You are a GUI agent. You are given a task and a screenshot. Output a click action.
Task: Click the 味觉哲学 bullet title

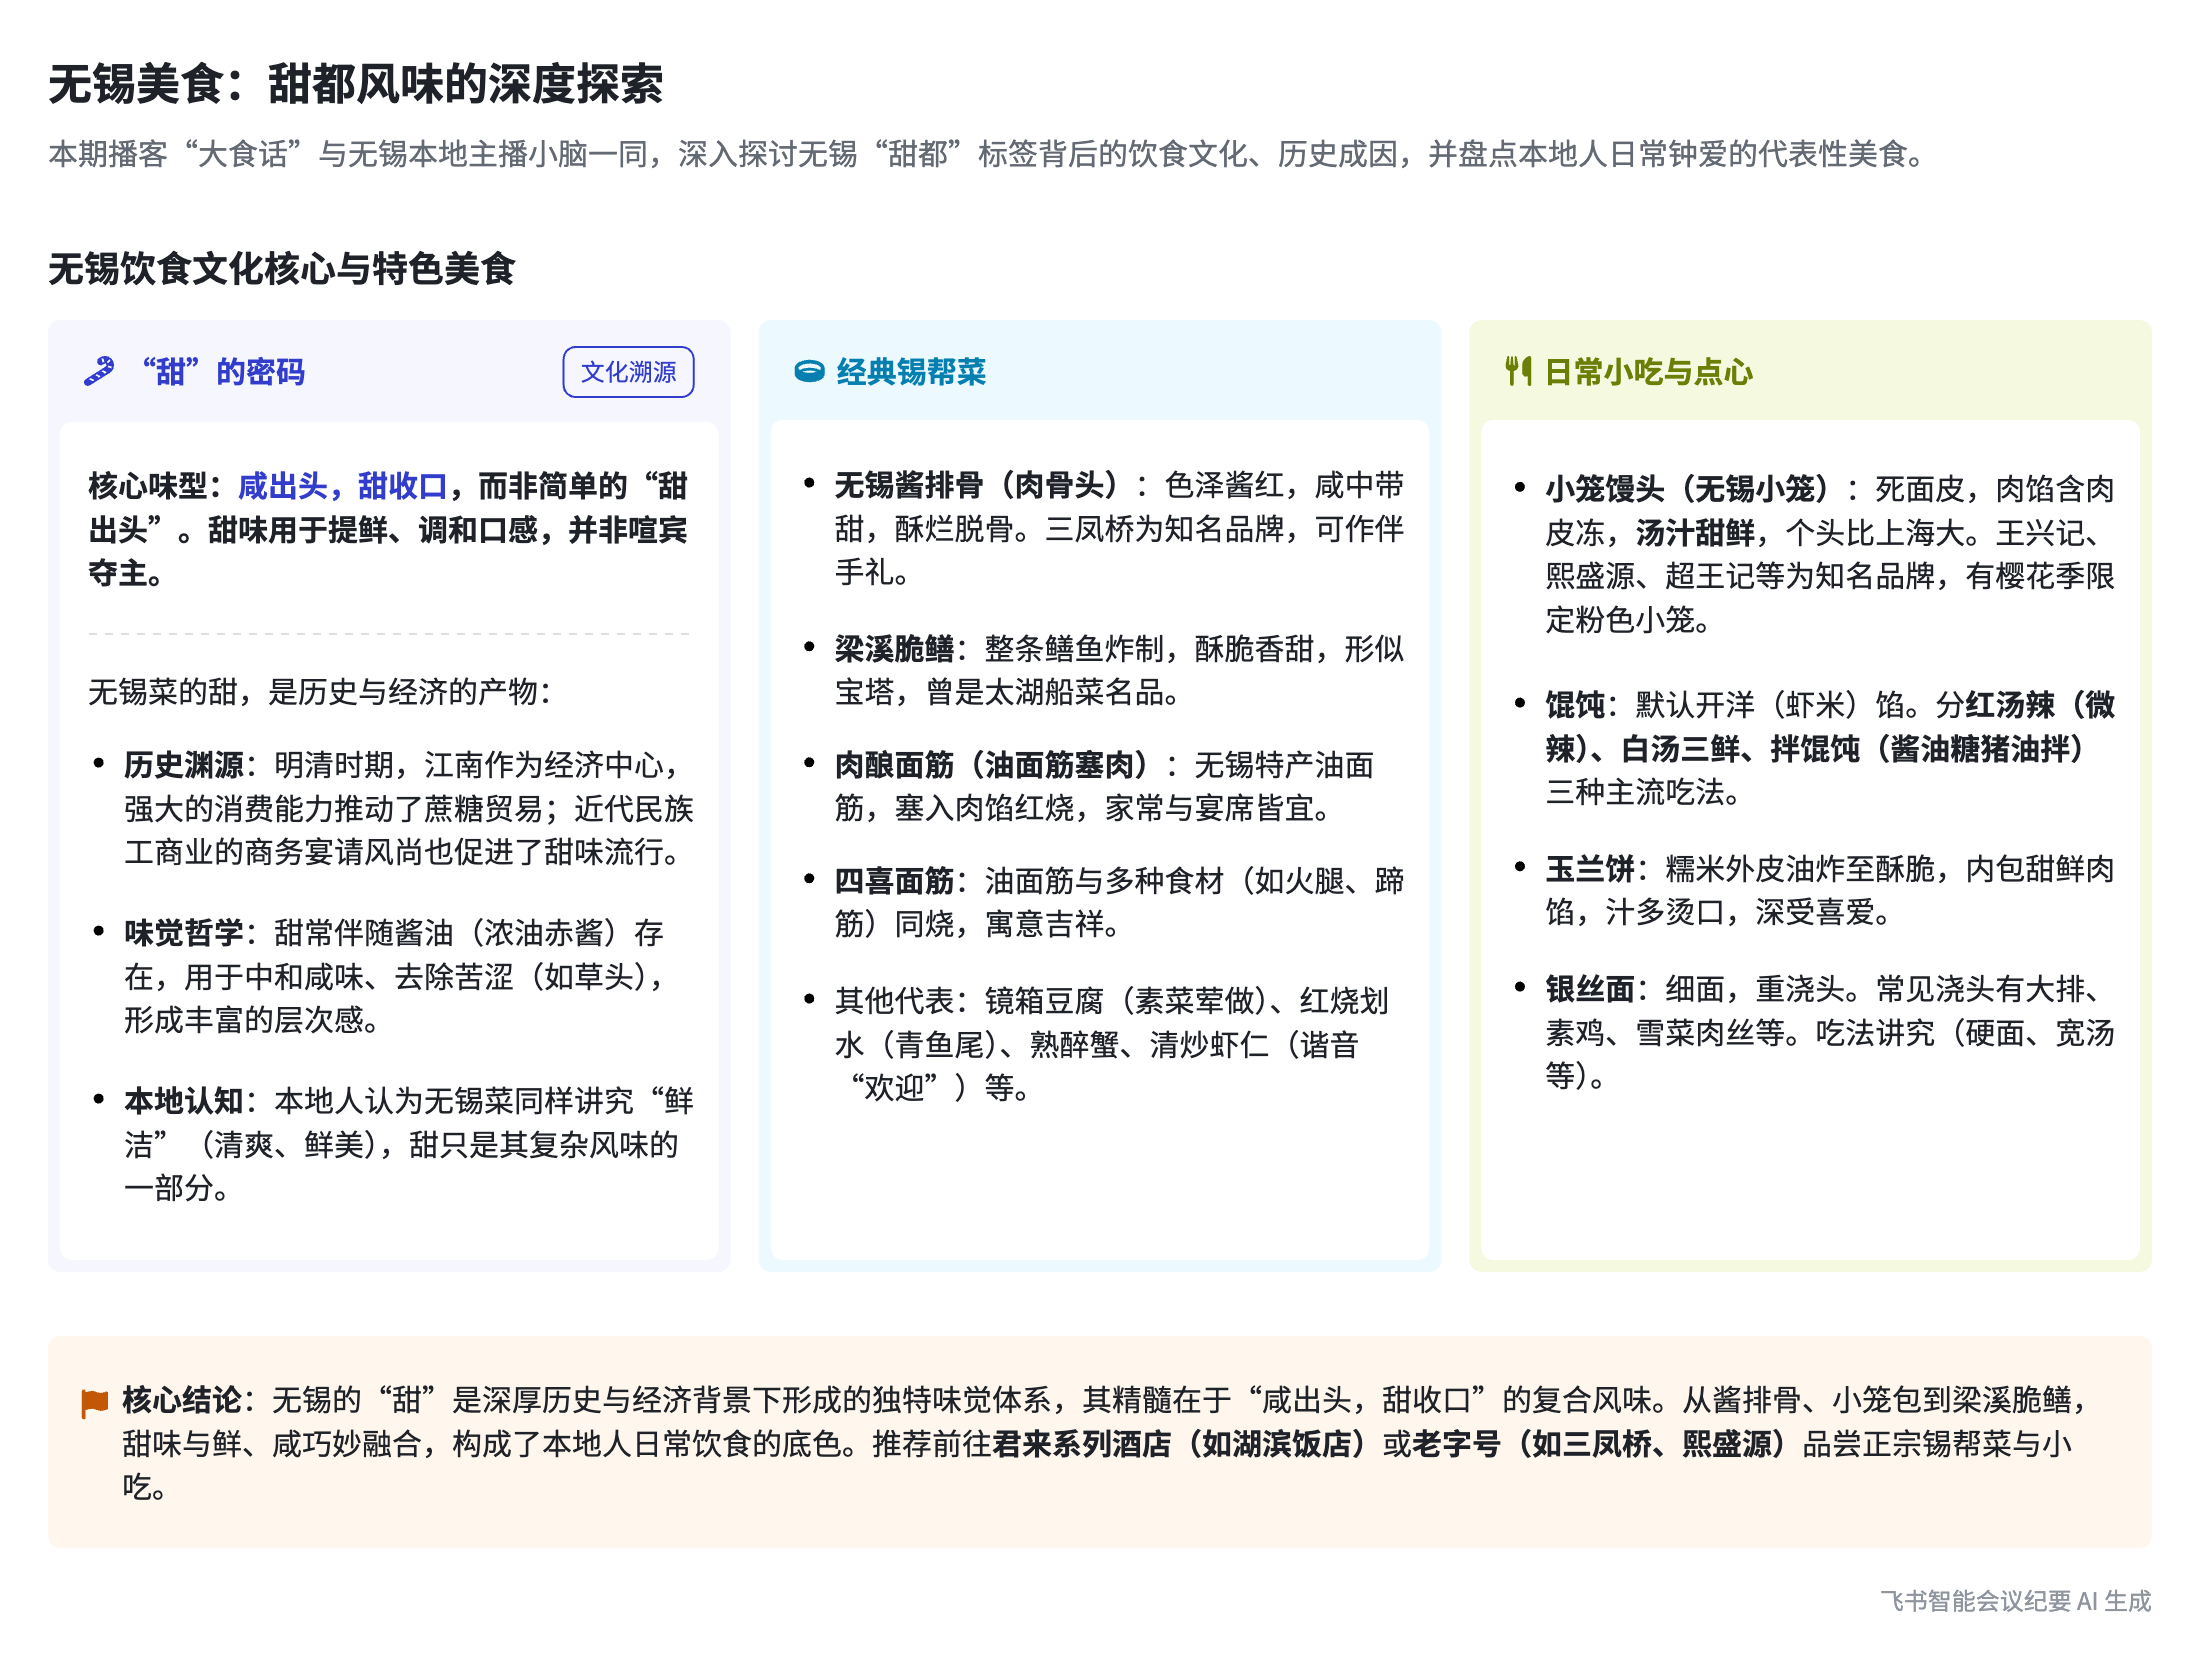click(x=183, y=933)
